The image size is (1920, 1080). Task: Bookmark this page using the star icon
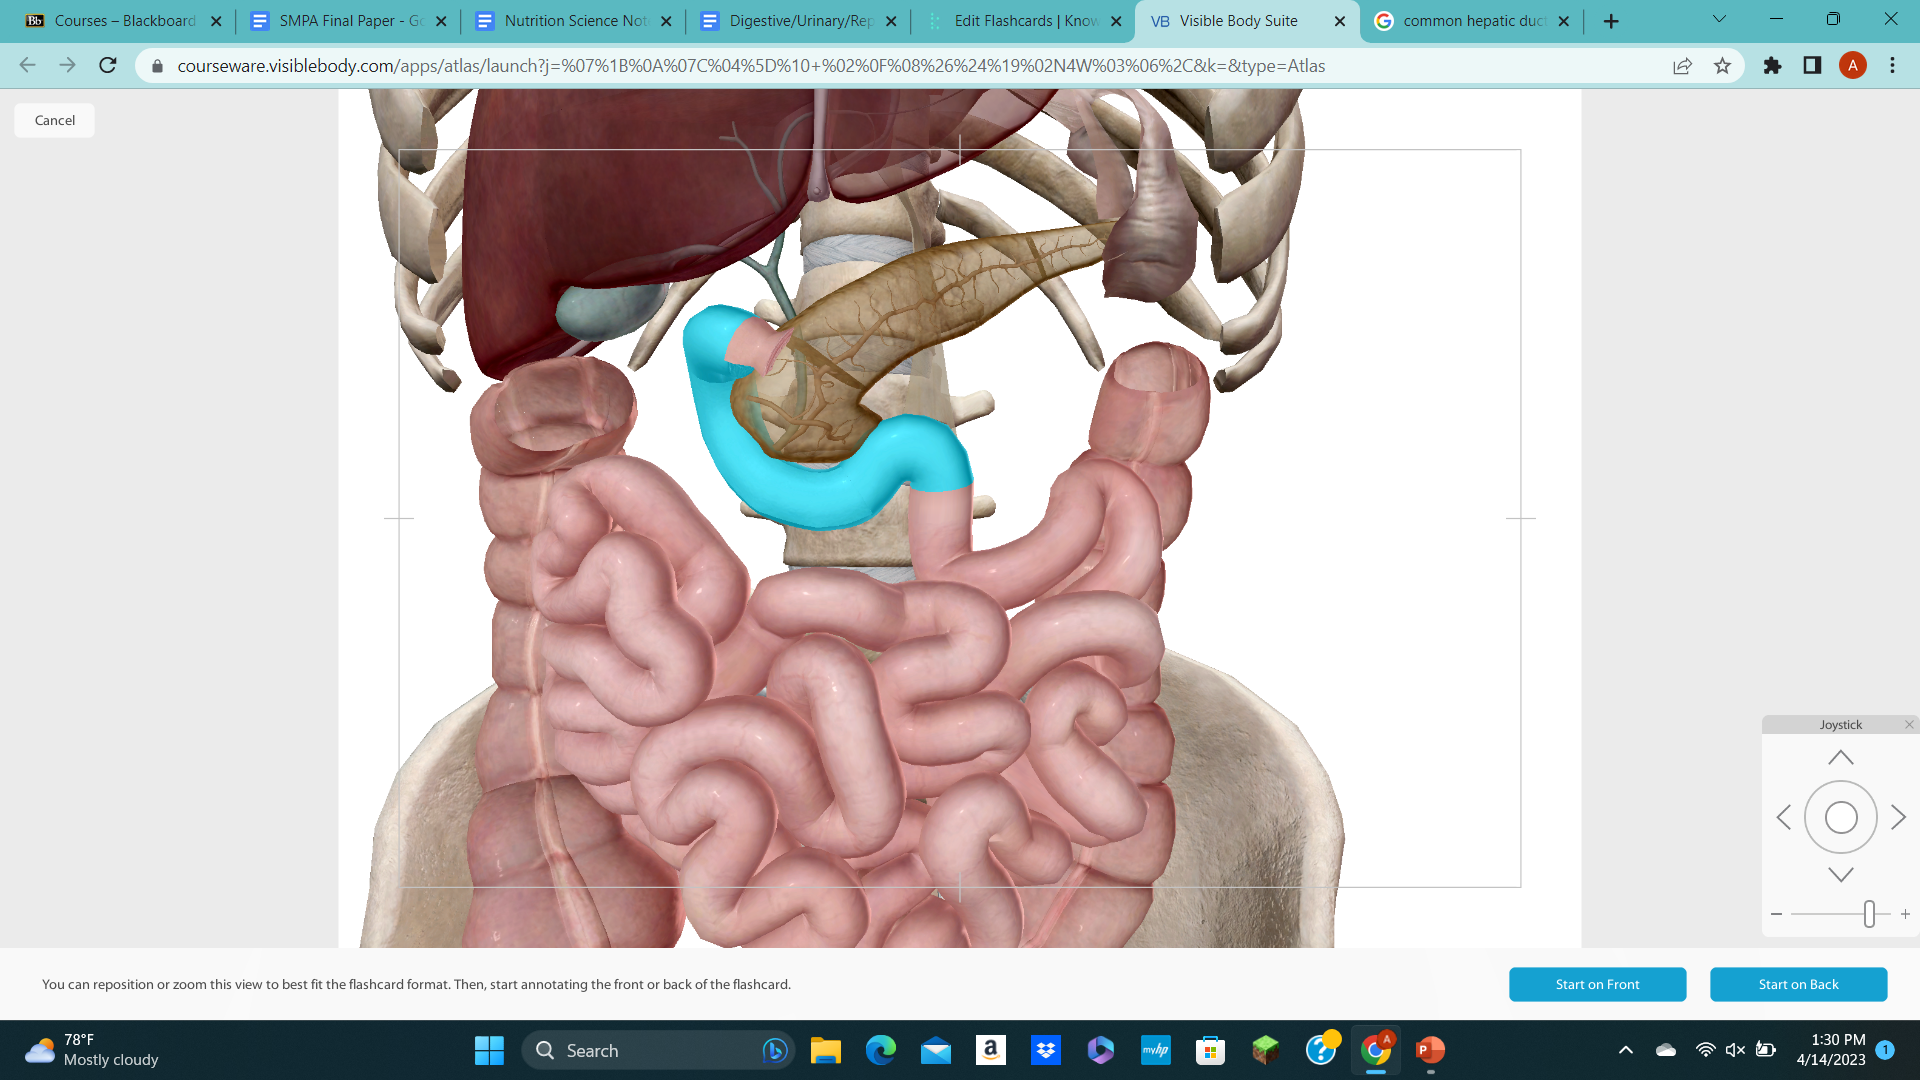coord(1723,66)
